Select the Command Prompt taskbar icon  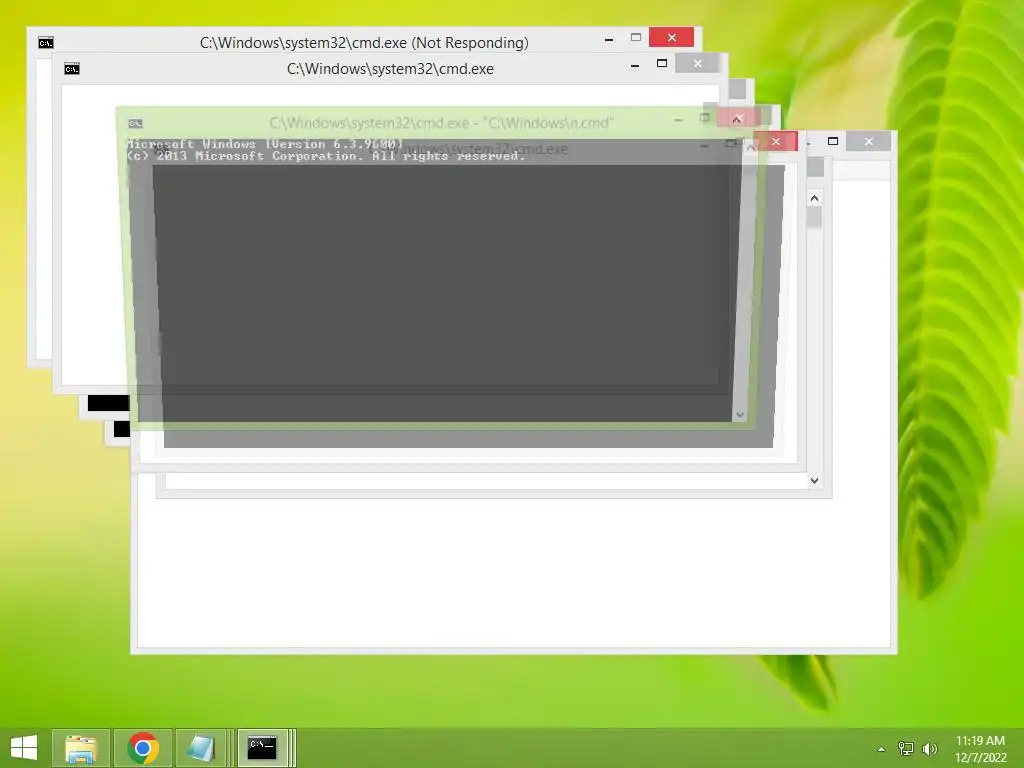click(x=263, y=748)
